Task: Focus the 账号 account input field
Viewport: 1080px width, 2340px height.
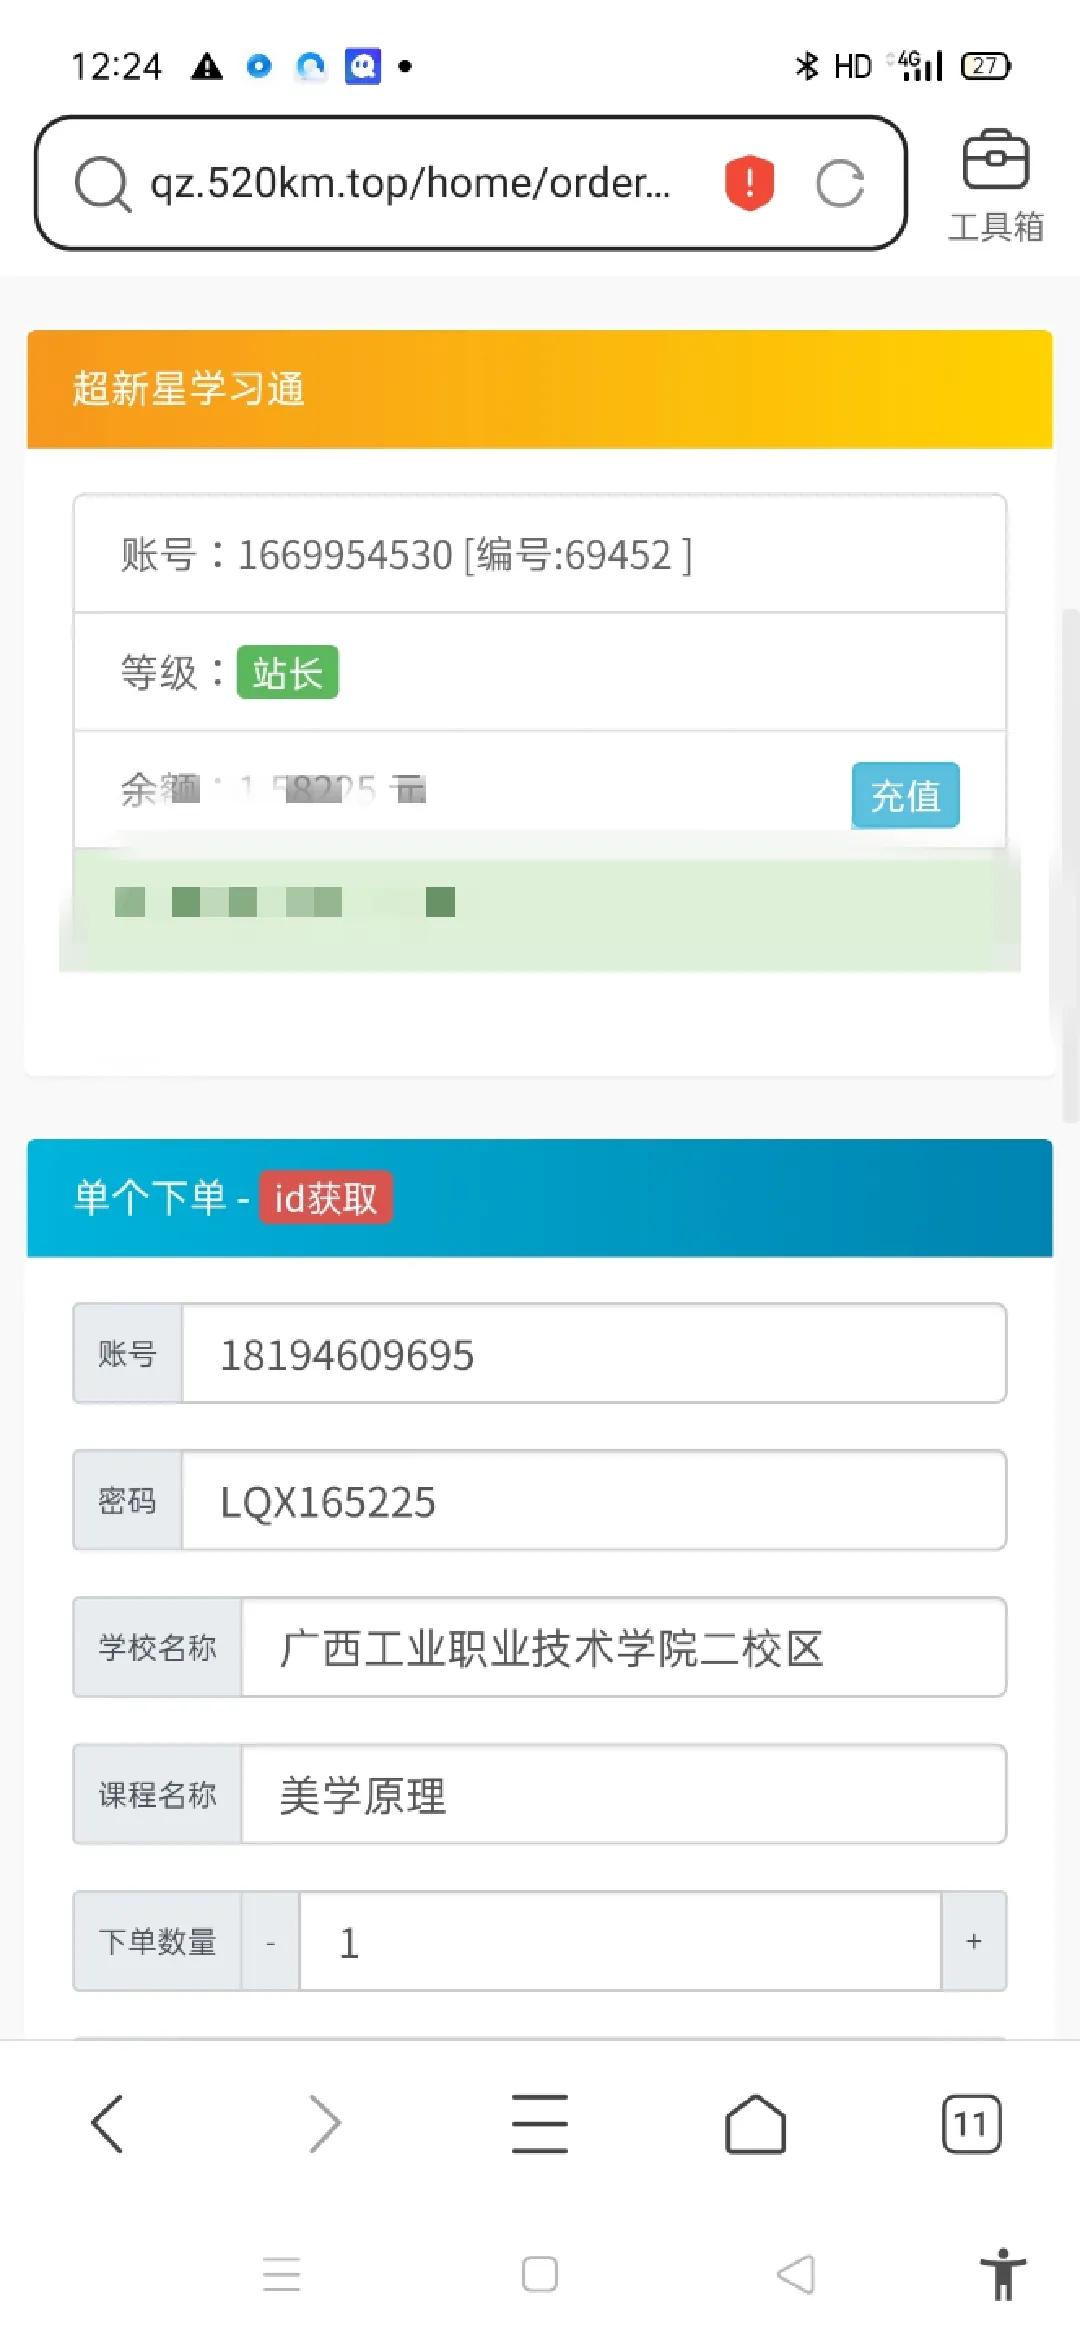Action: tap(593, 1355)
